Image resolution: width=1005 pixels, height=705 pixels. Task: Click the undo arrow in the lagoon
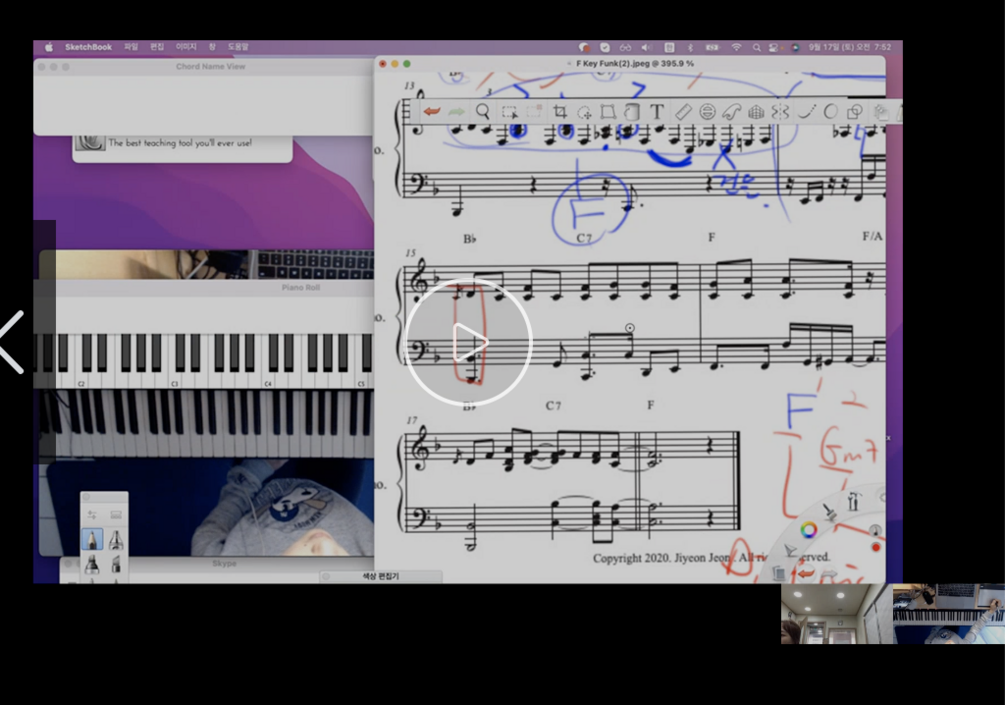pos(806,573)
